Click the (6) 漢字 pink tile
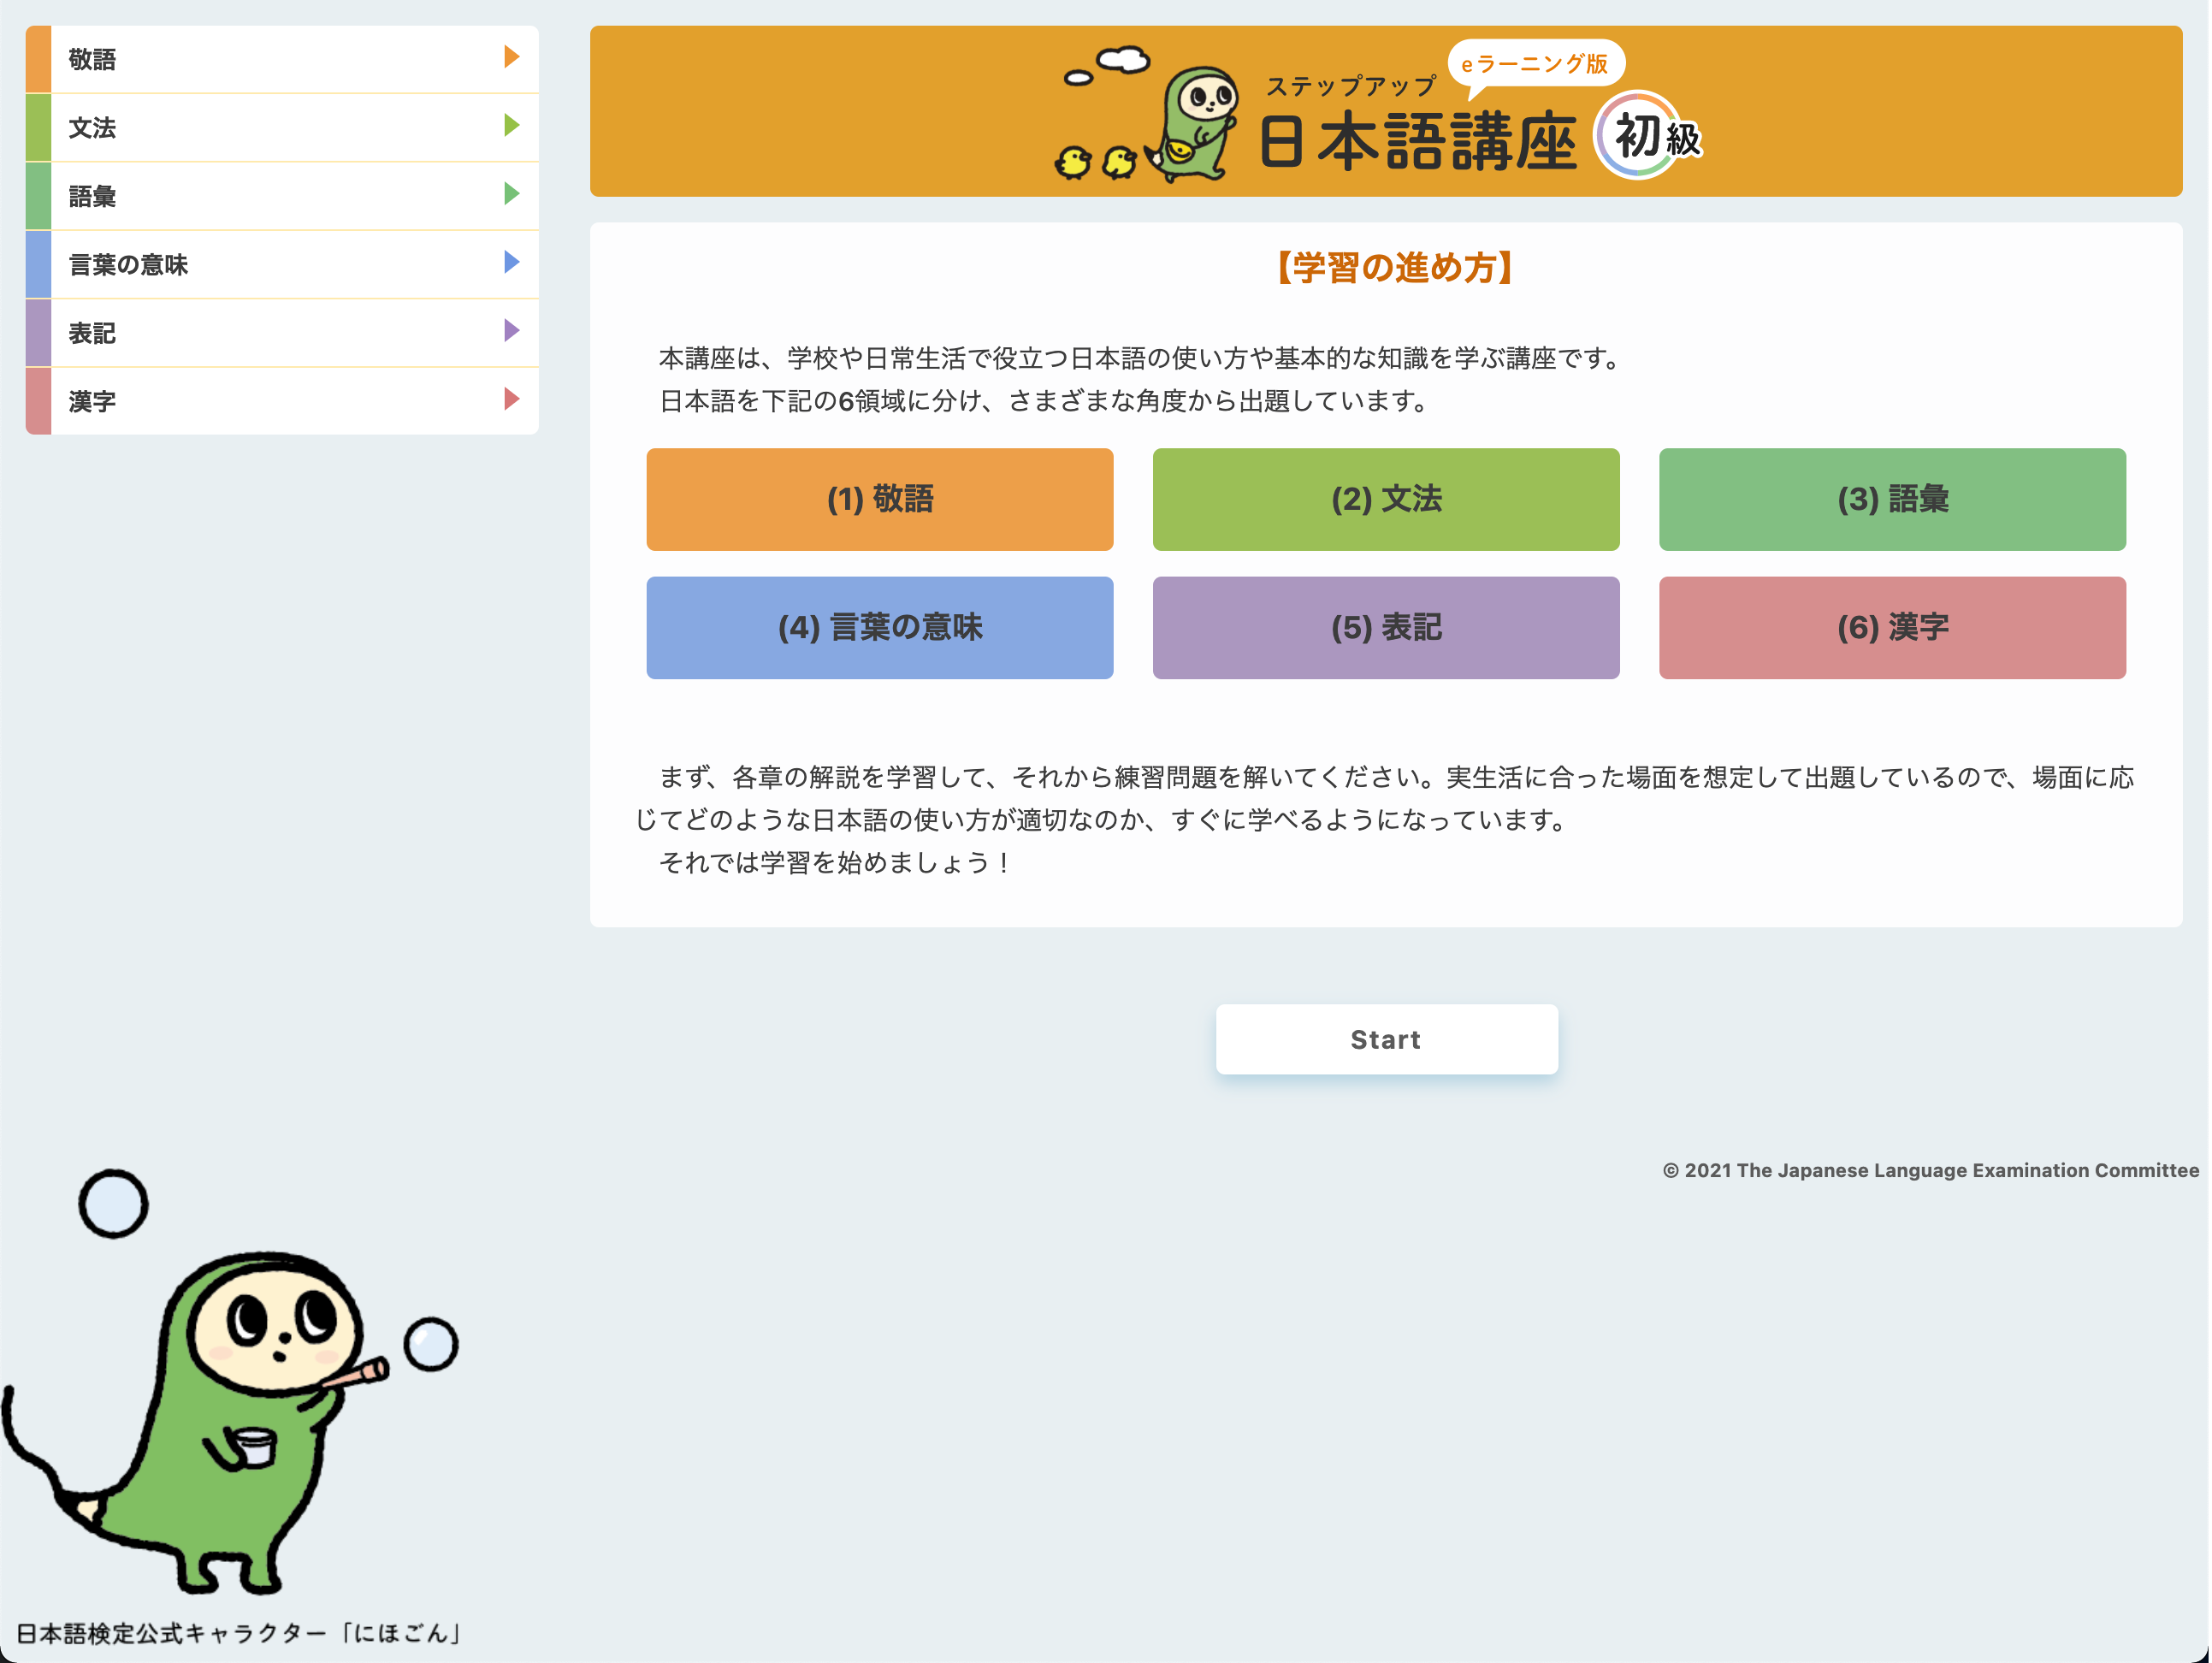Viewport: 2212px width, 1663px height. click(x=1892, y=627)
